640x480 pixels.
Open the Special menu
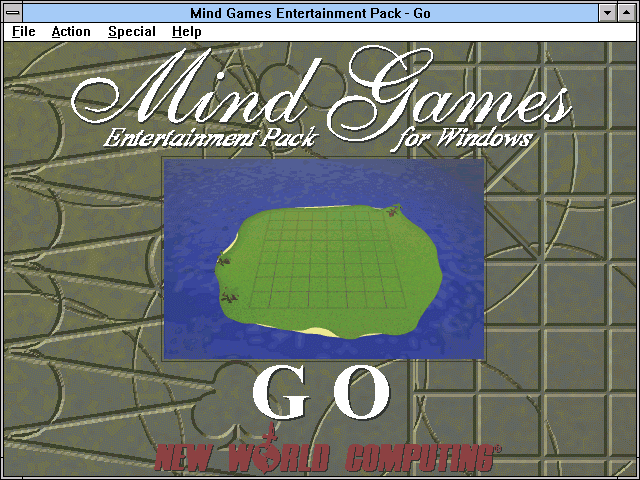click(x=132, y=32)
